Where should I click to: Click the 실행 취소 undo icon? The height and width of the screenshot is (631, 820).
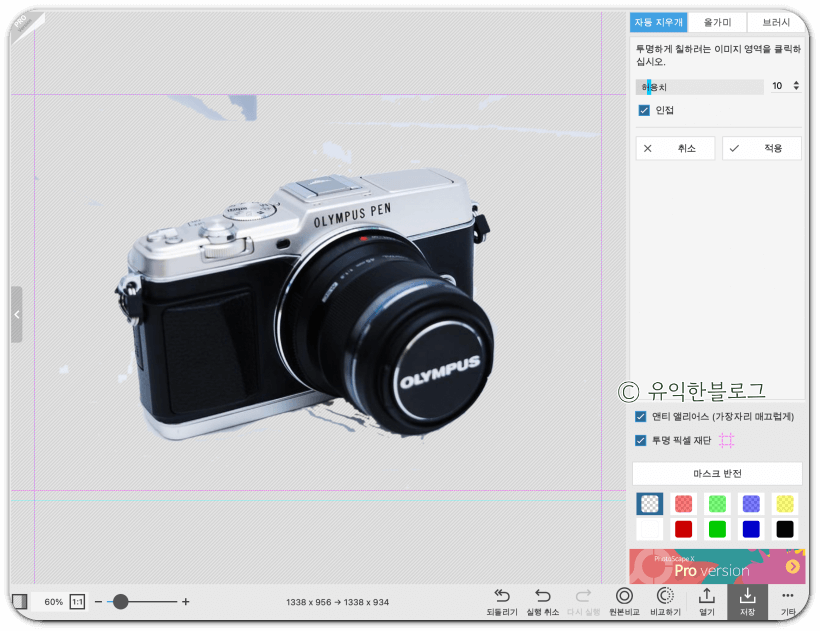tap(543, 602)
